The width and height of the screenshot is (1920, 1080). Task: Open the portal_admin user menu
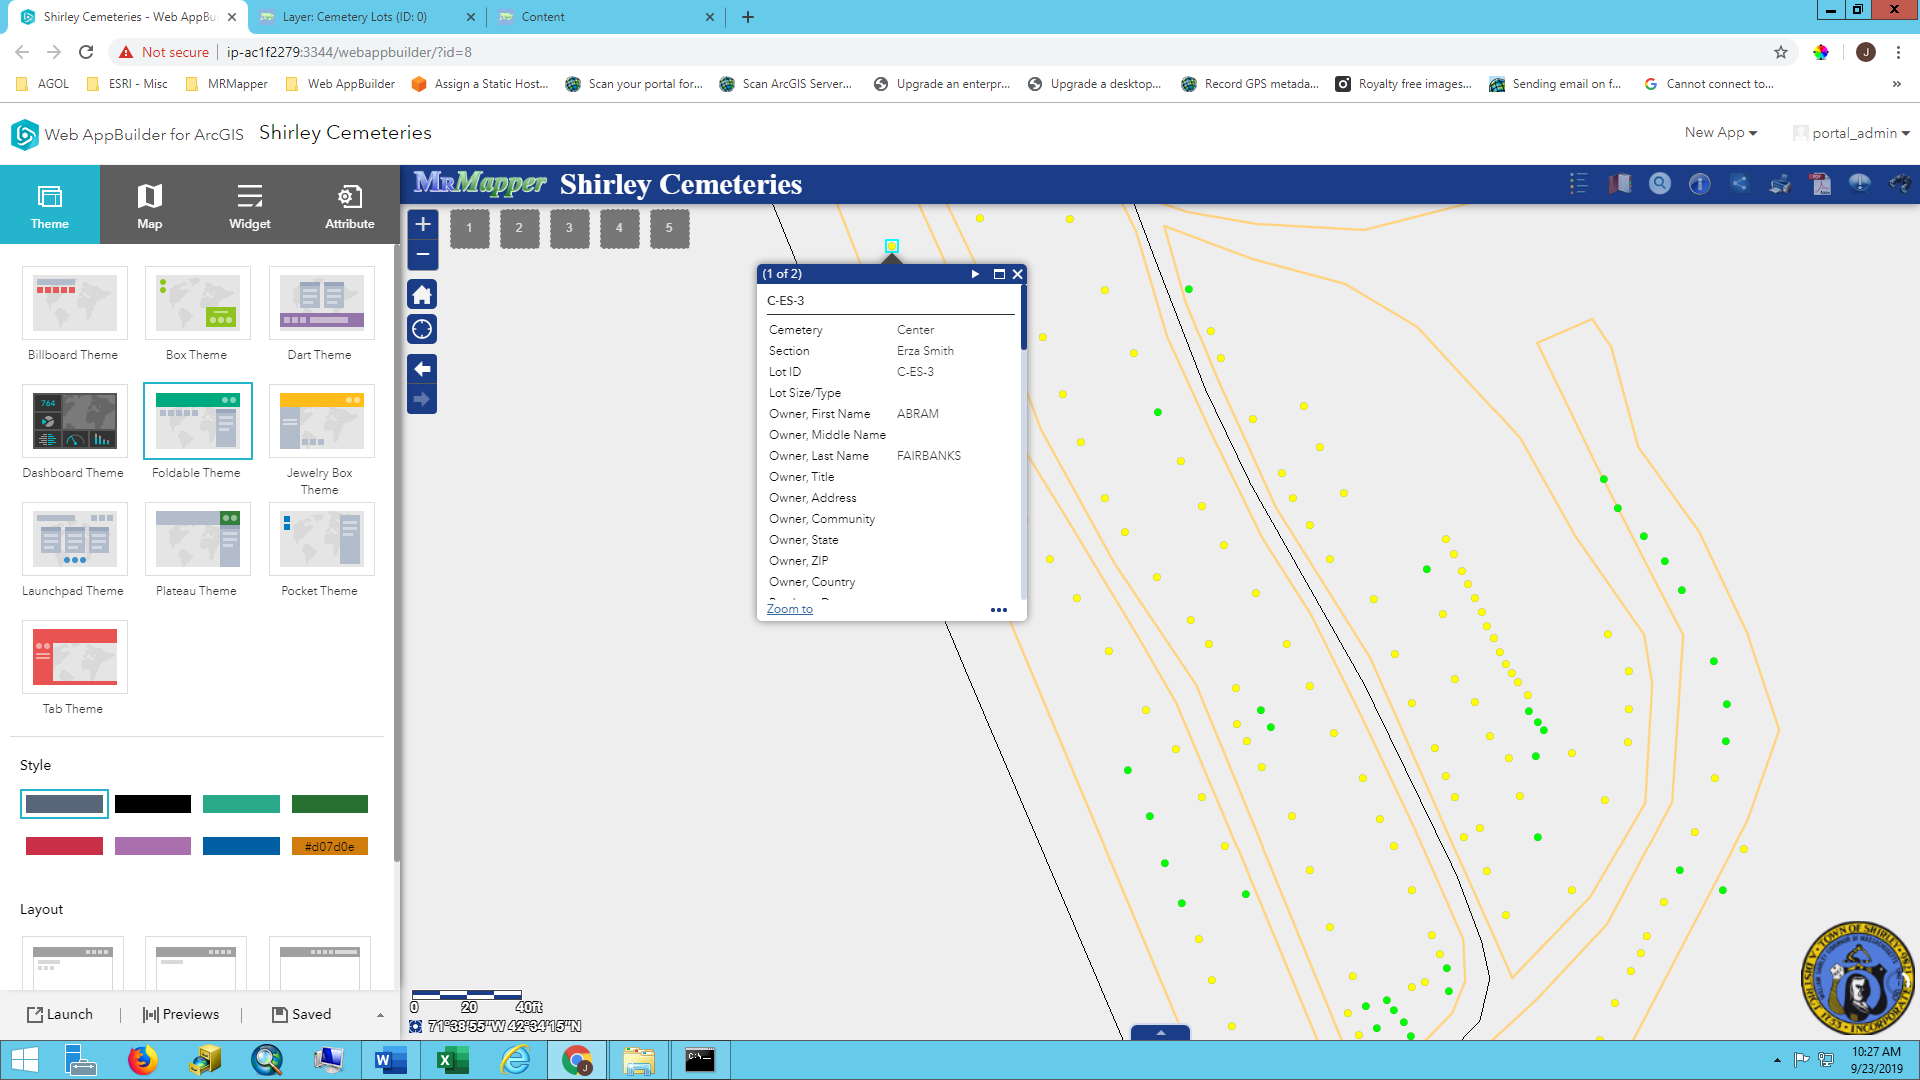click(x=1853, y=133)
